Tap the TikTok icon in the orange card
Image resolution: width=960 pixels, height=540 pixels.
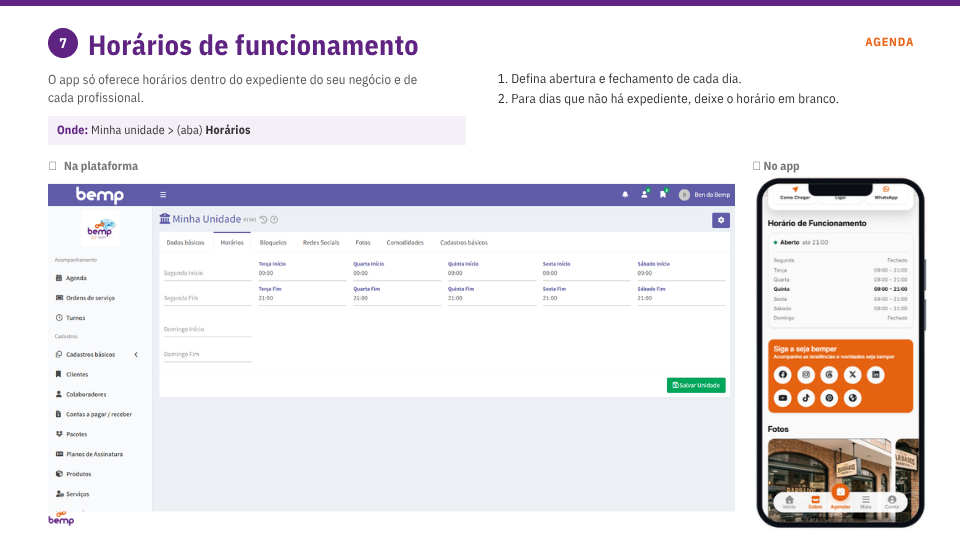806,398
